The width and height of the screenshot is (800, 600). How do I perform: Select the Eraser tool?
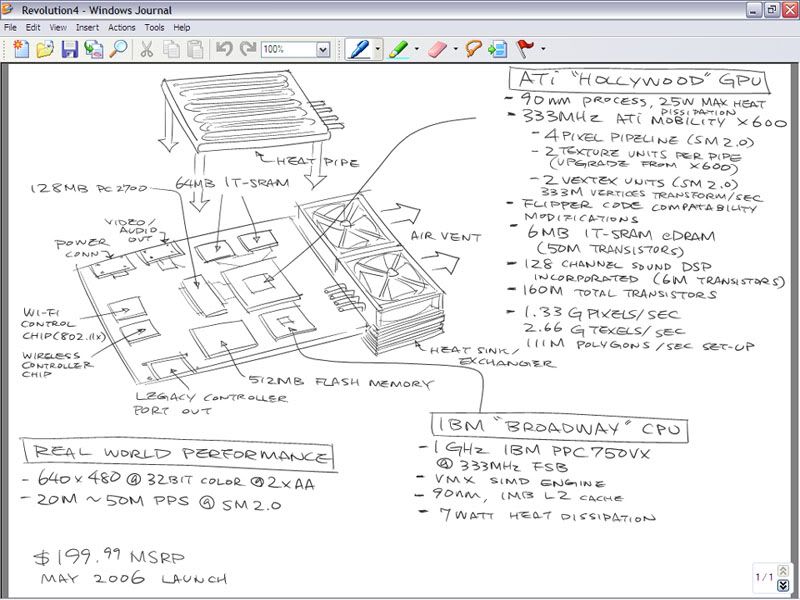pyautogui.click(x=438, y=49)
